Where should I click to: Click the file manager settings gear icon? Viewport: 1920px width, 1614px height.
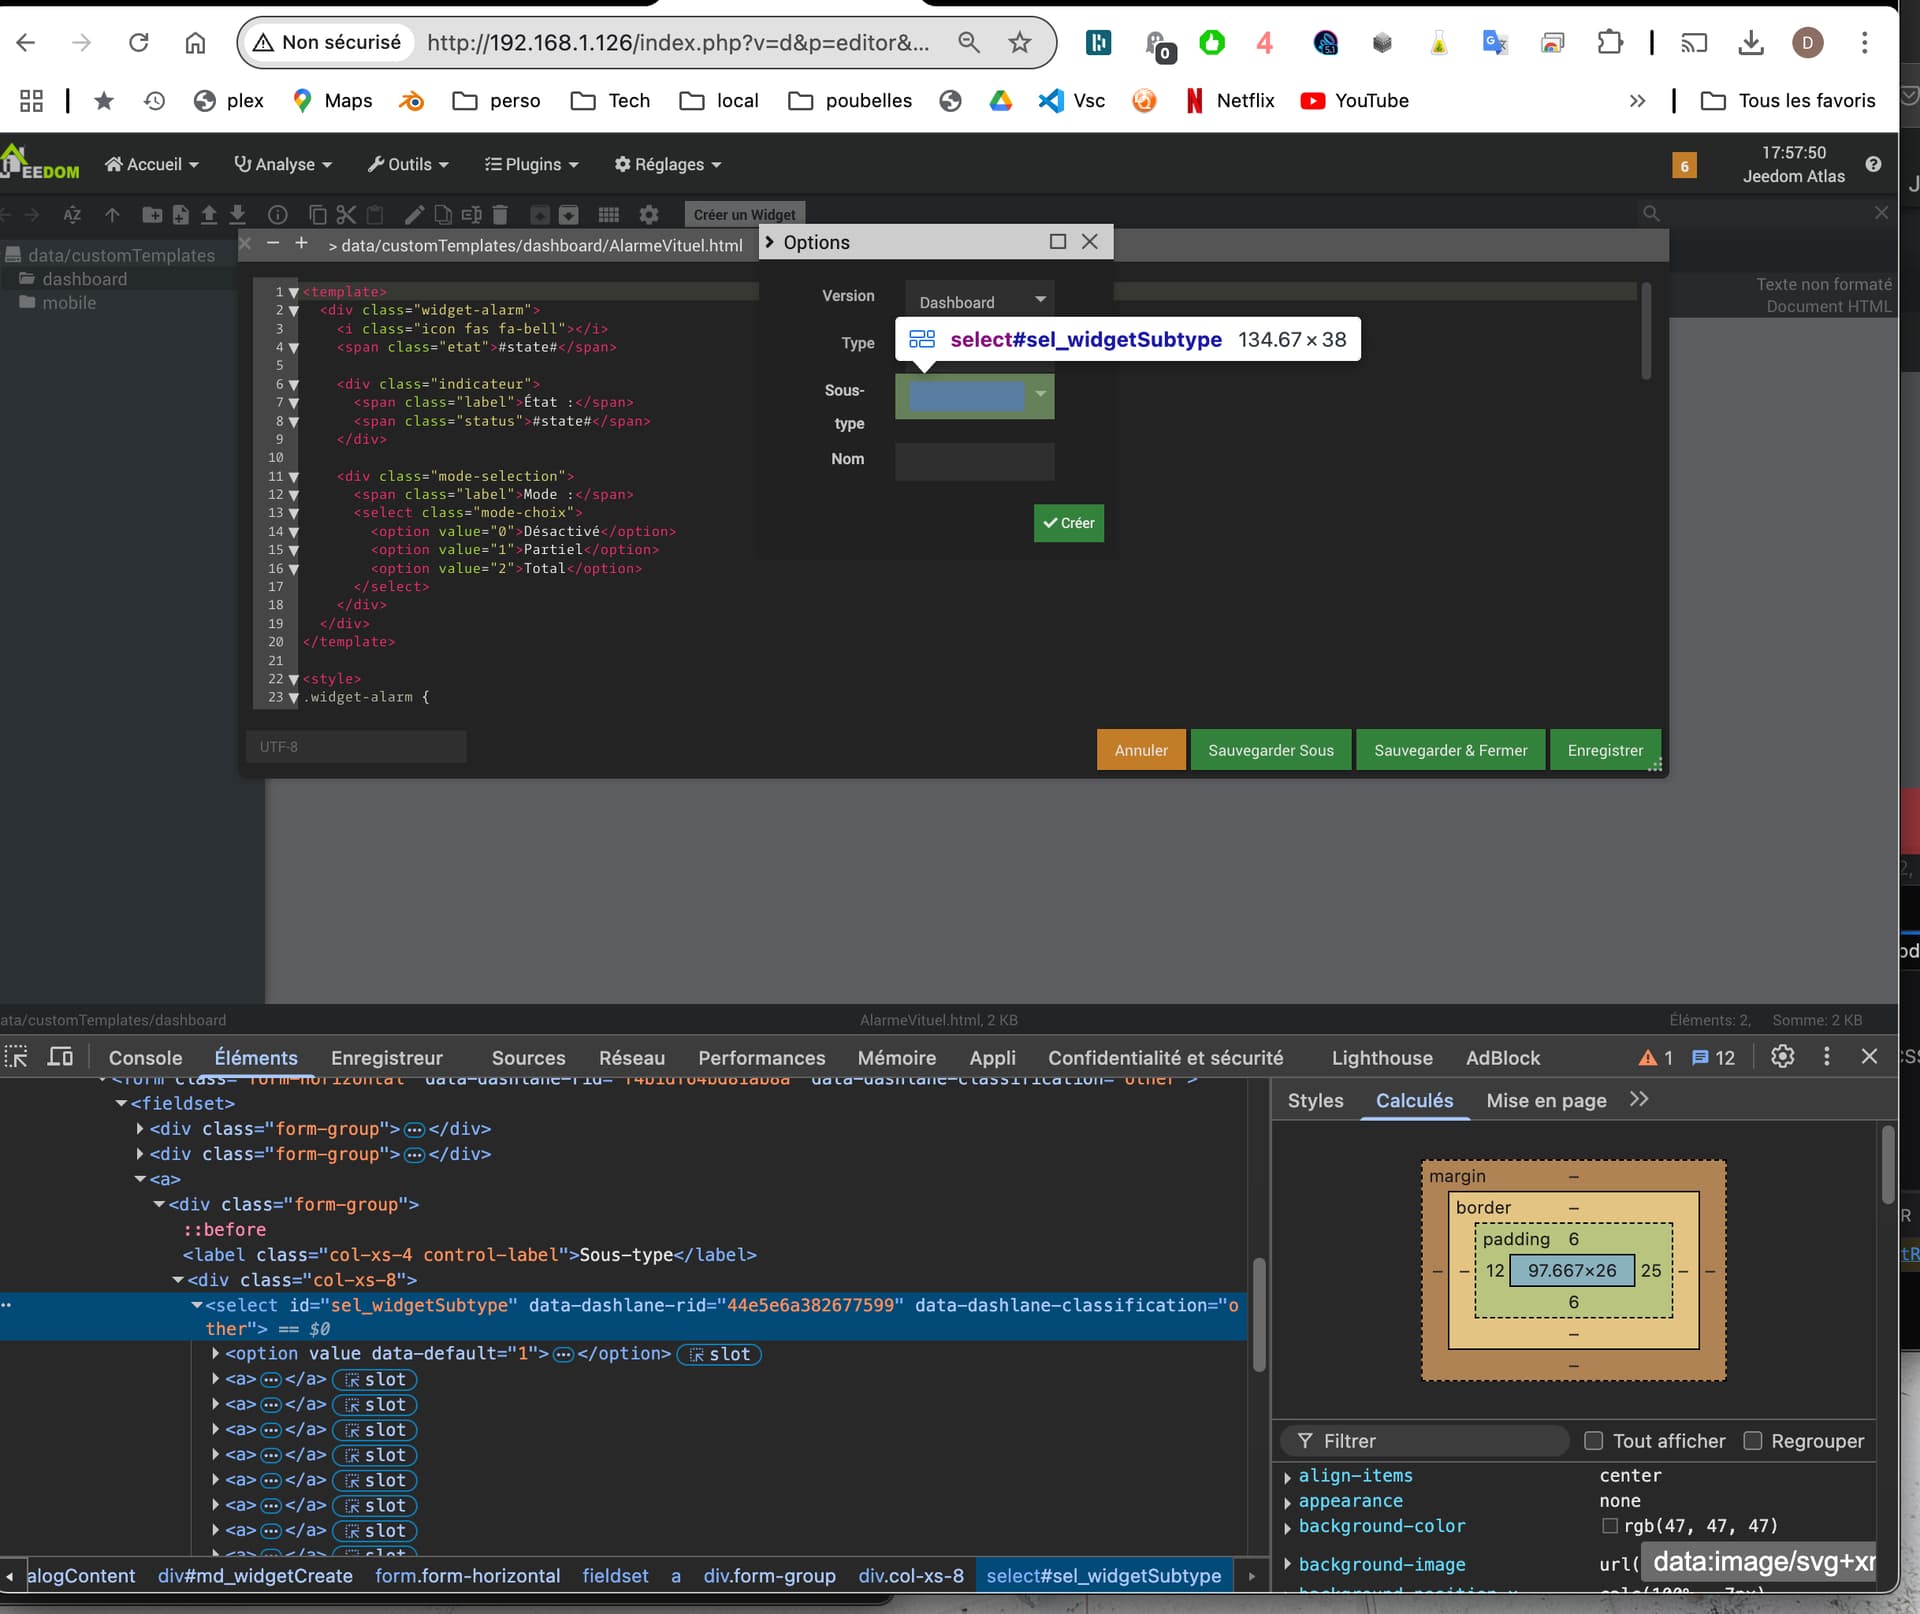(649, 214)
